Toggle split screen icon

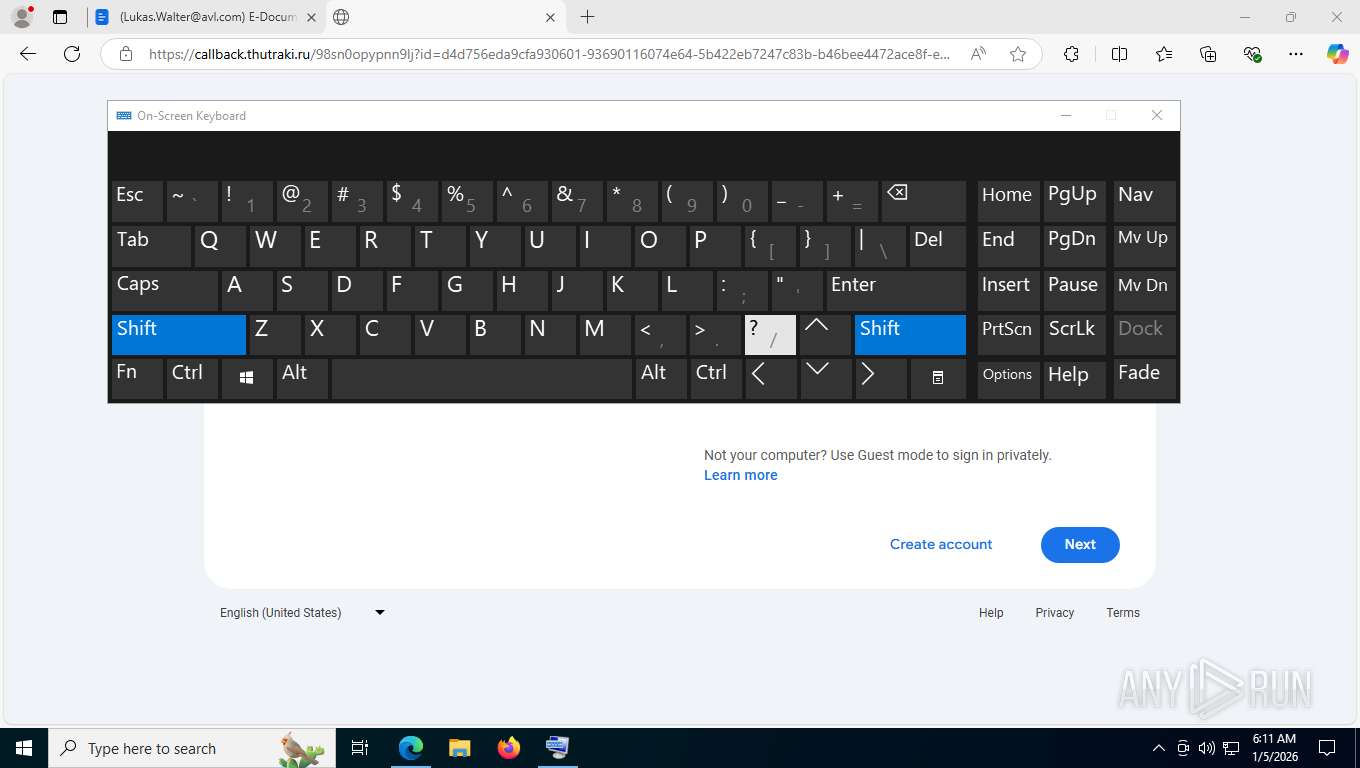click(1120, 54)
